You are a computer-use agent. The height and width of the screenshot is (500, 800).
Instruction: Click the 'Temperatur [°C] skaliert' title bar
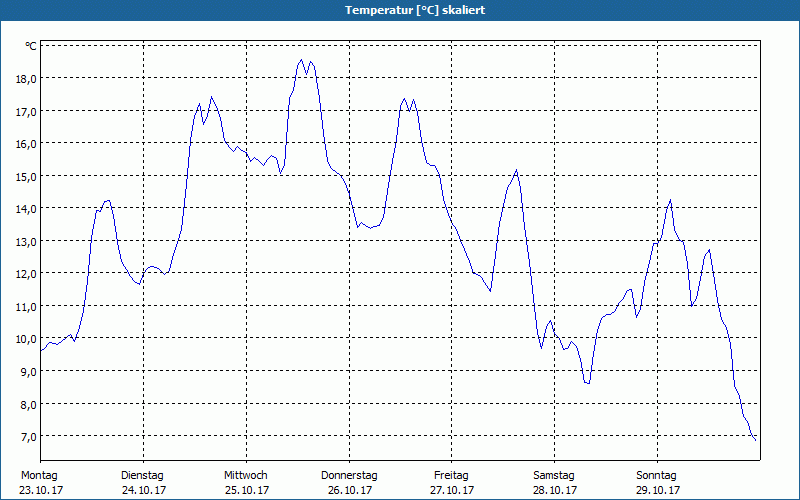[x=400, y=10]
